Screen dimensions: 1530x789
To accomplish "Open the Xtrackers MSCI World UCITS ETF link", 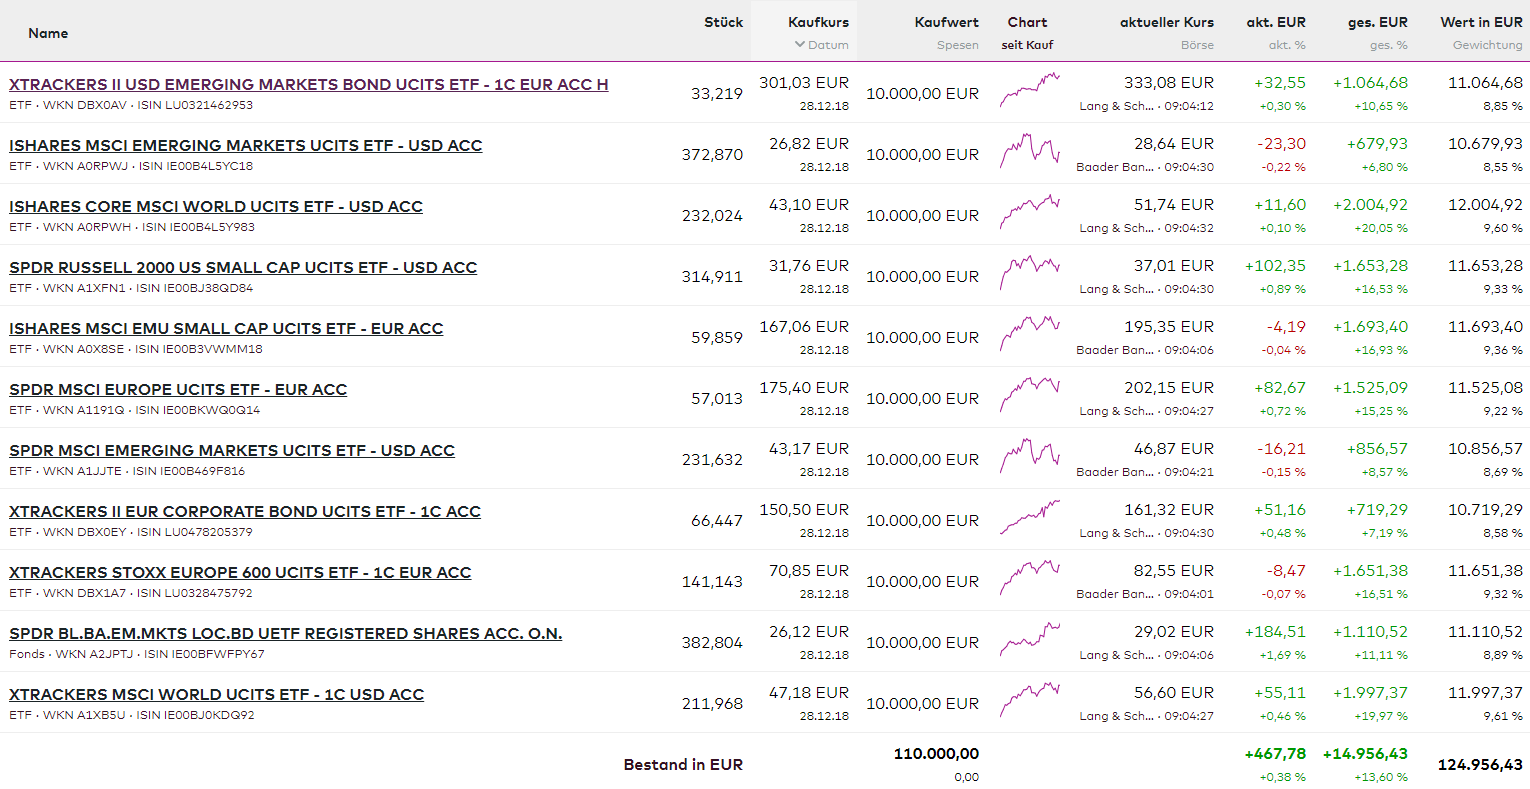I will (x=216, y=695).
